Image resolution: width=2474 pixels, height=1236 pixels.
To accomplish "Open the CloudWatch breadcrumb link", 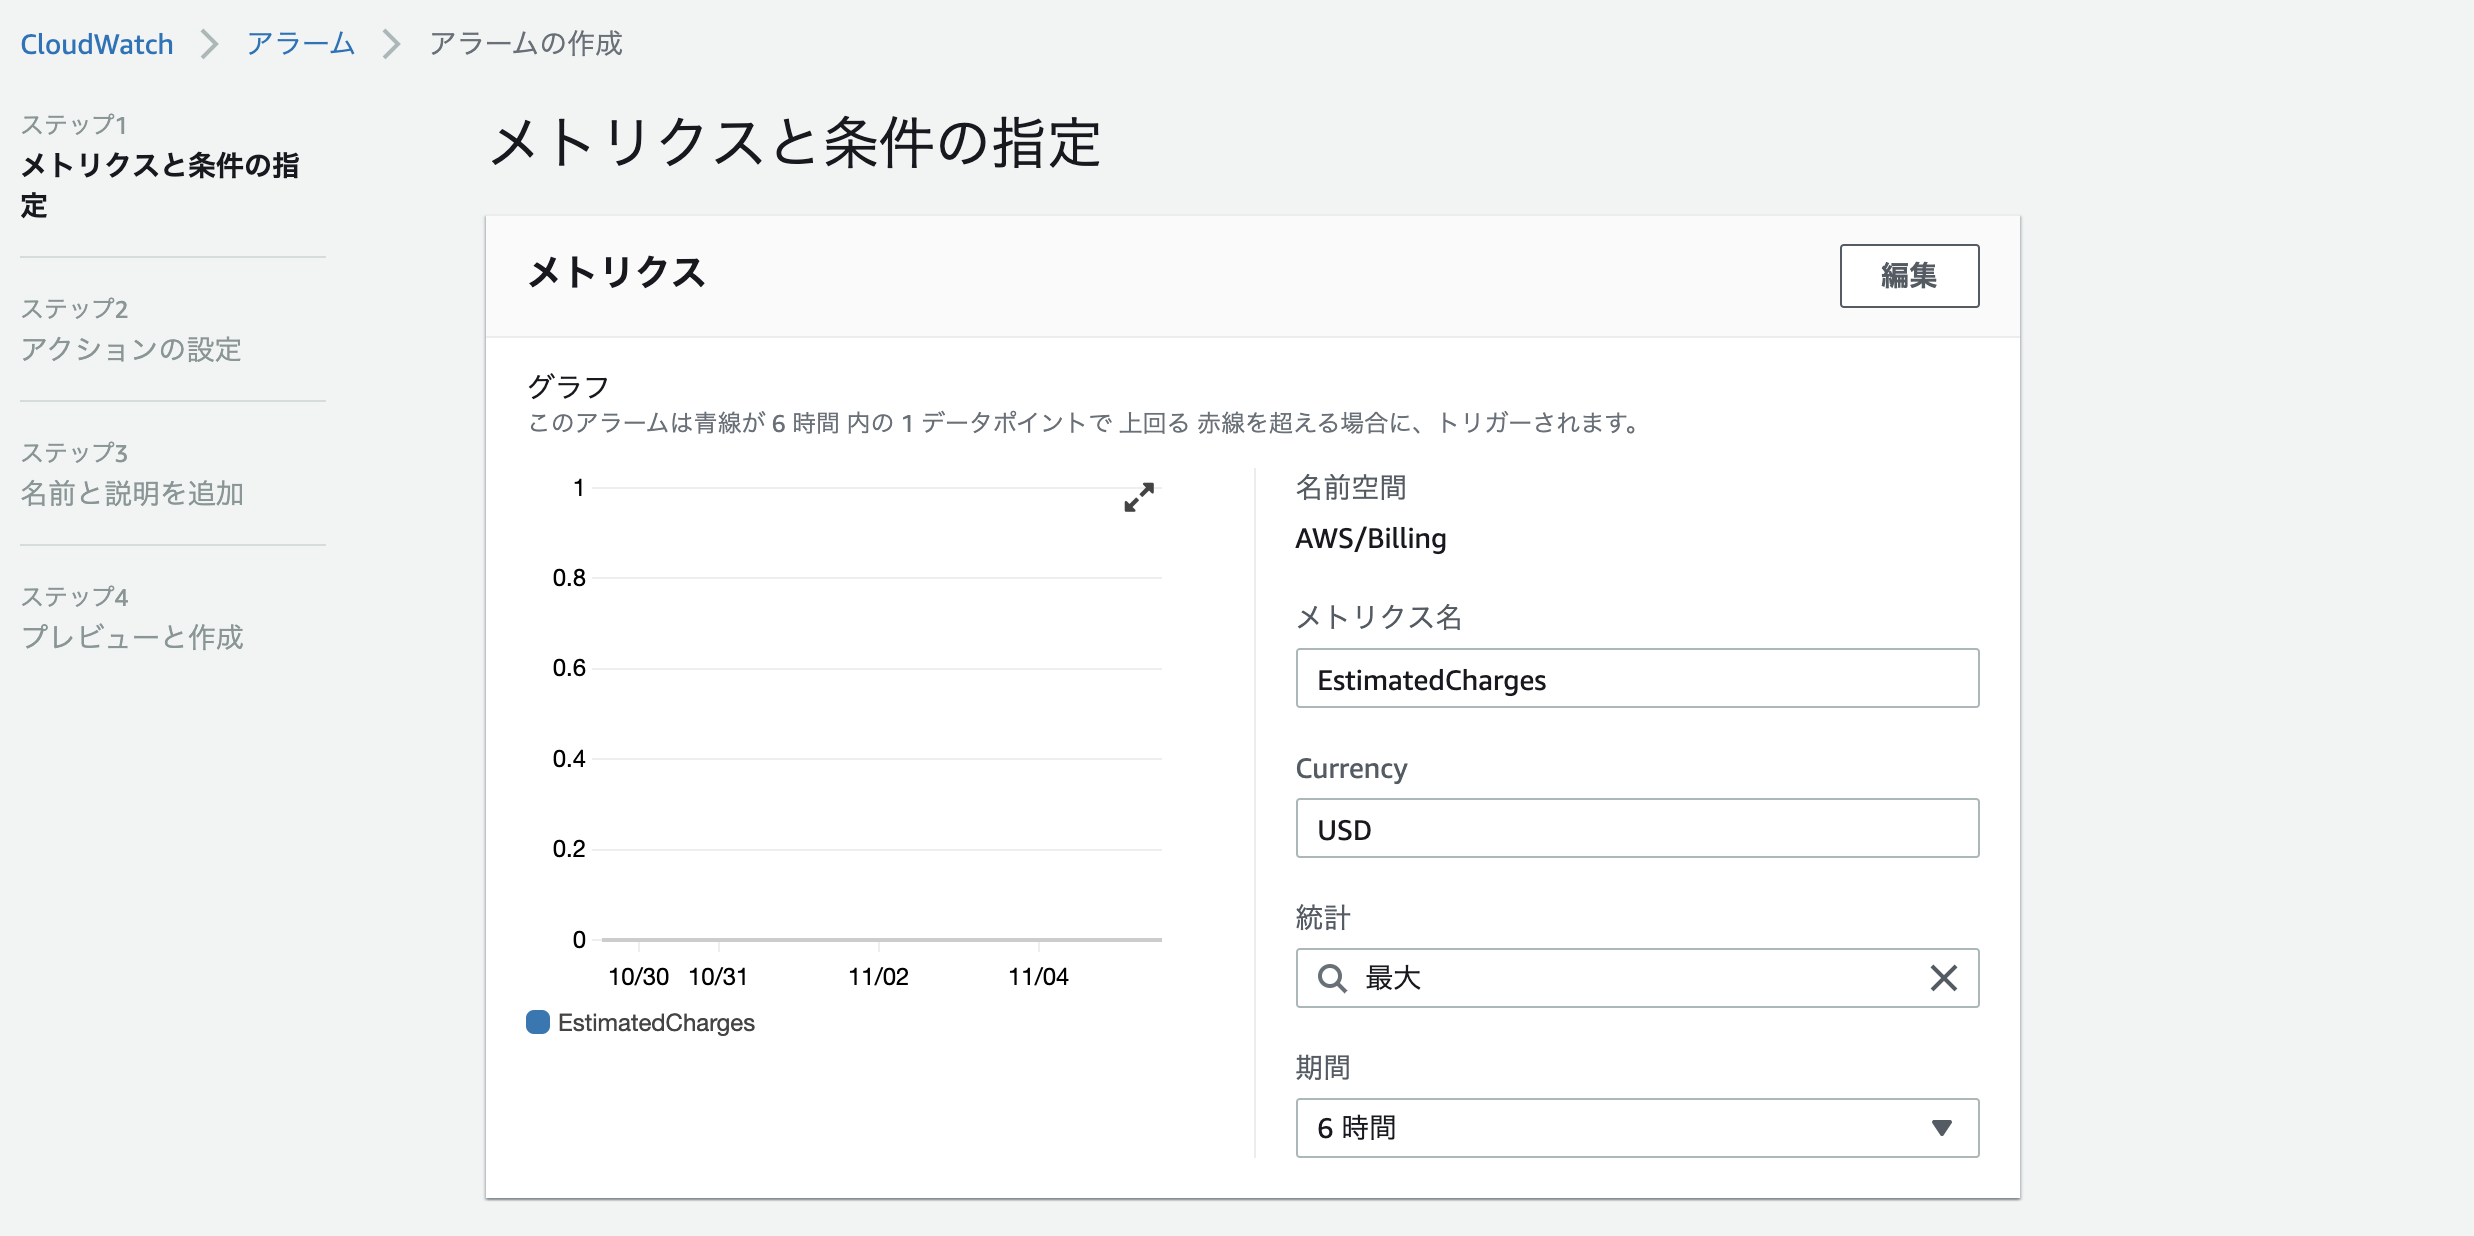I will (96, 43).
